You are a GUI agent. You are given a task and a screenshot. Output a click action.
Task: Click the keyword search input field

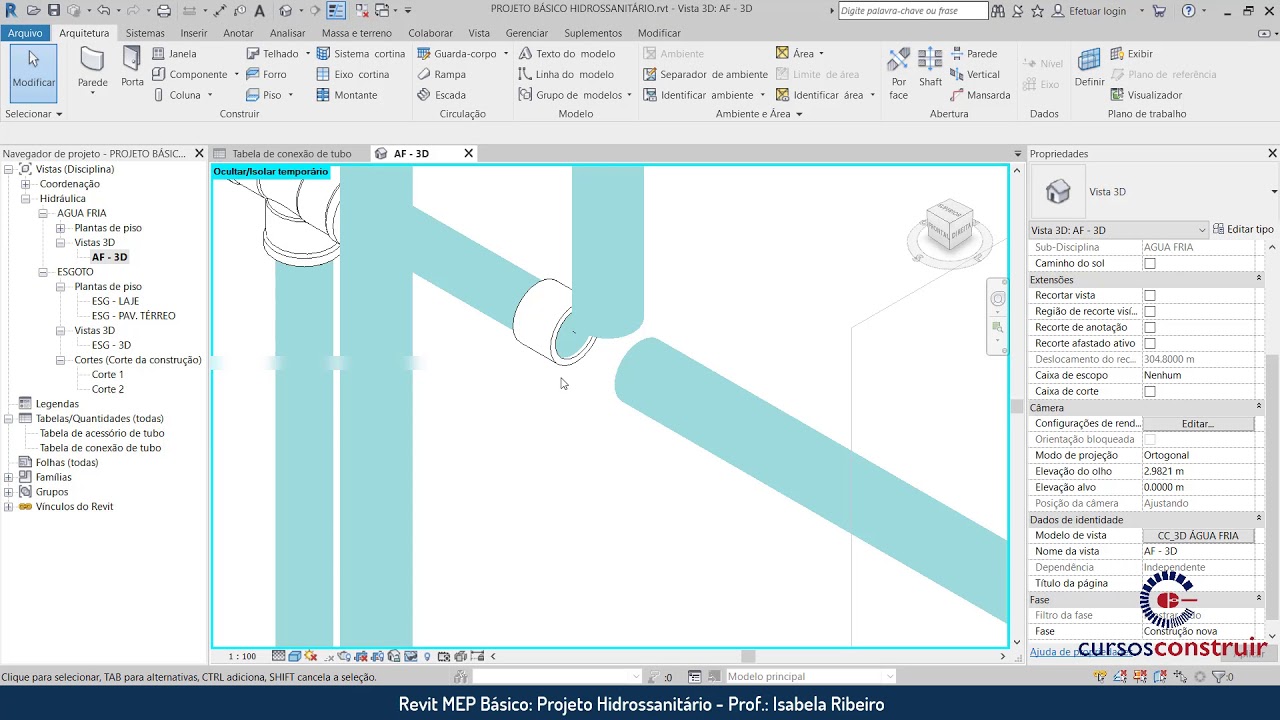coord(911,11)
